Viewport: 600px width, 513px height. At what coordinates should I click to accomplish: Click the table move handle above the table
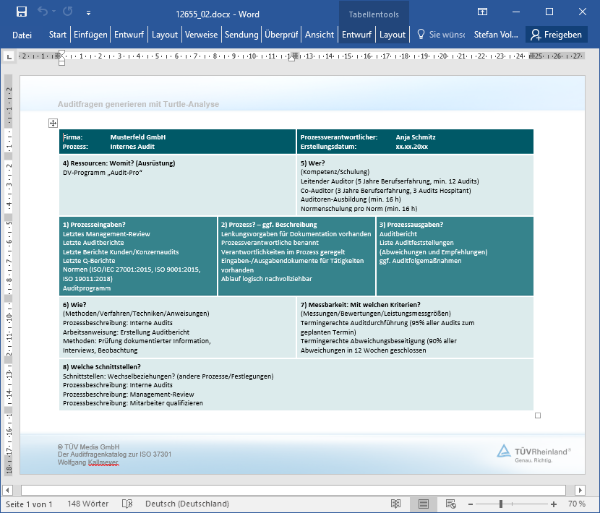54,122
